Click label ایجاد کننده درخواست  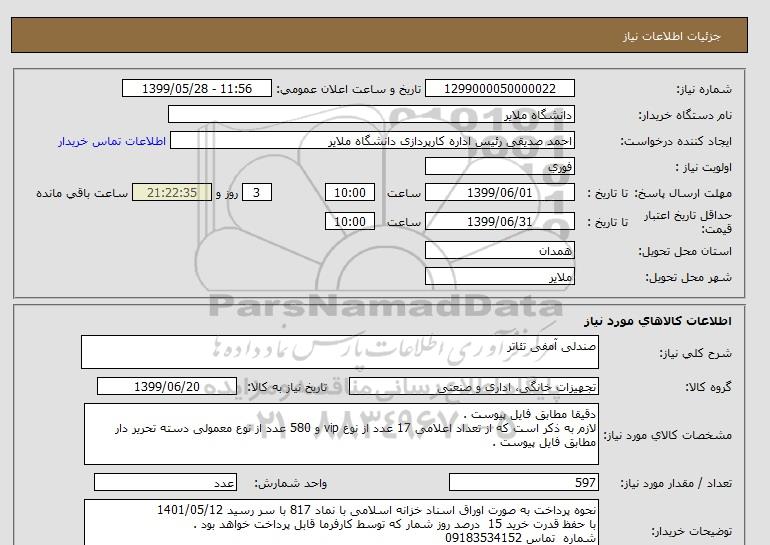click(x=676, y=141)
